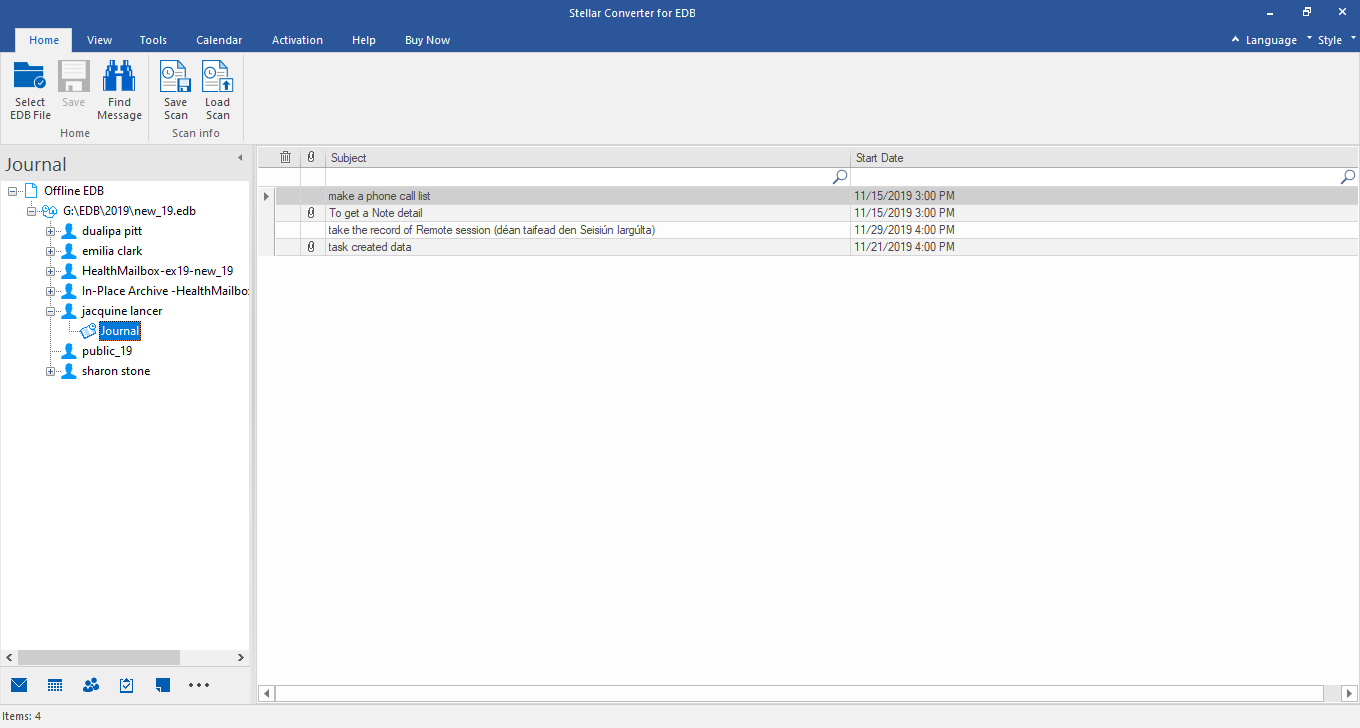Click search magnifier in Start Date filter
The image size is (1360, 728).
coord(1348,176)
